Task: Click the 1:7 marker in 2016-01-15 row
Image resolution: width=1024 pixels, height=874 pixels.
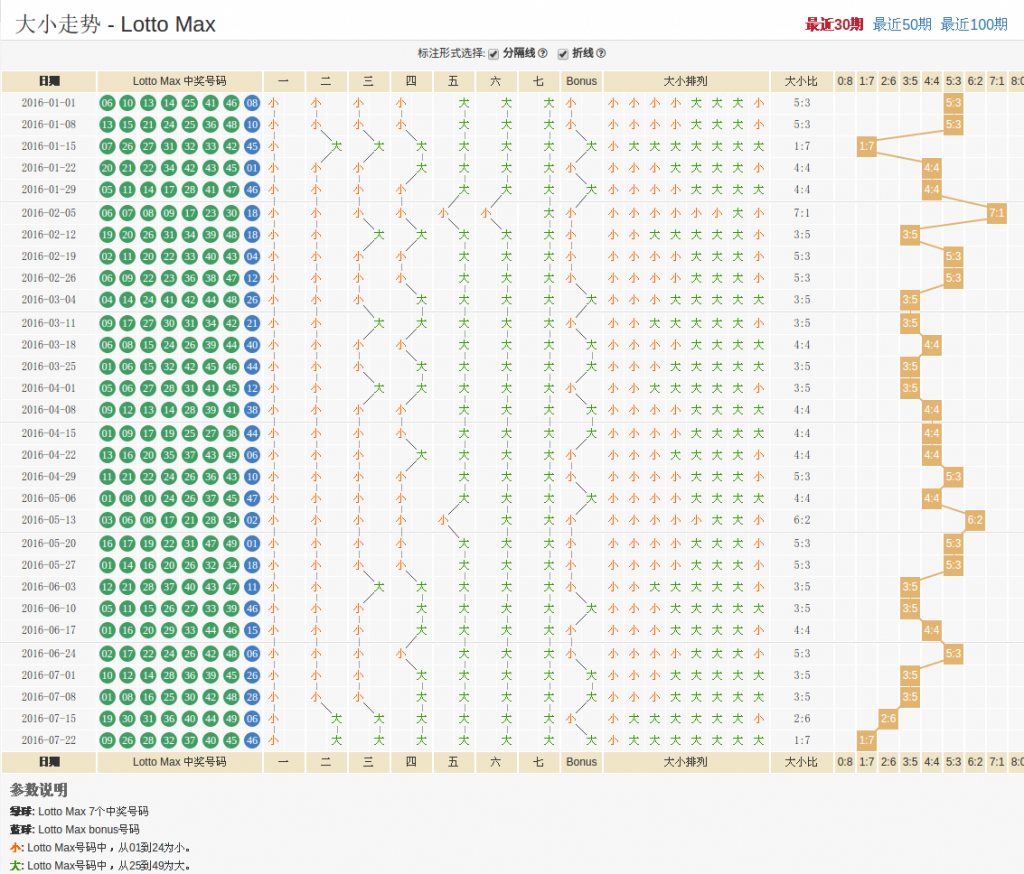Action: click(867, 147)
